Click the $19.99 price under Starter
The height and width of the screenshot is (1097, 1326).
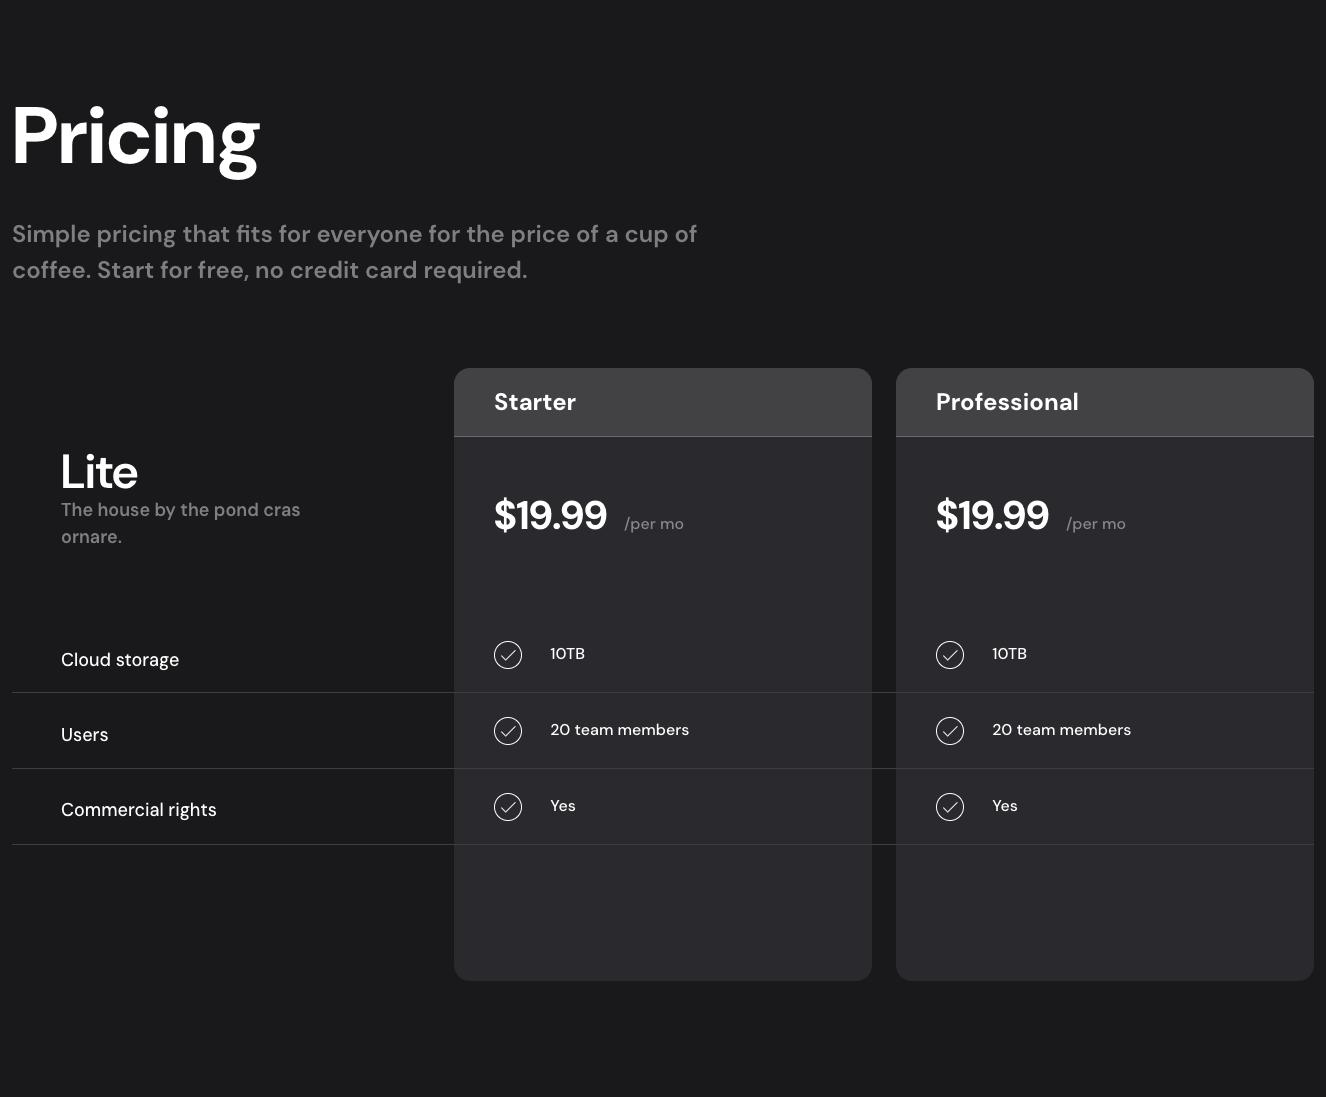(x=550, y=516)
